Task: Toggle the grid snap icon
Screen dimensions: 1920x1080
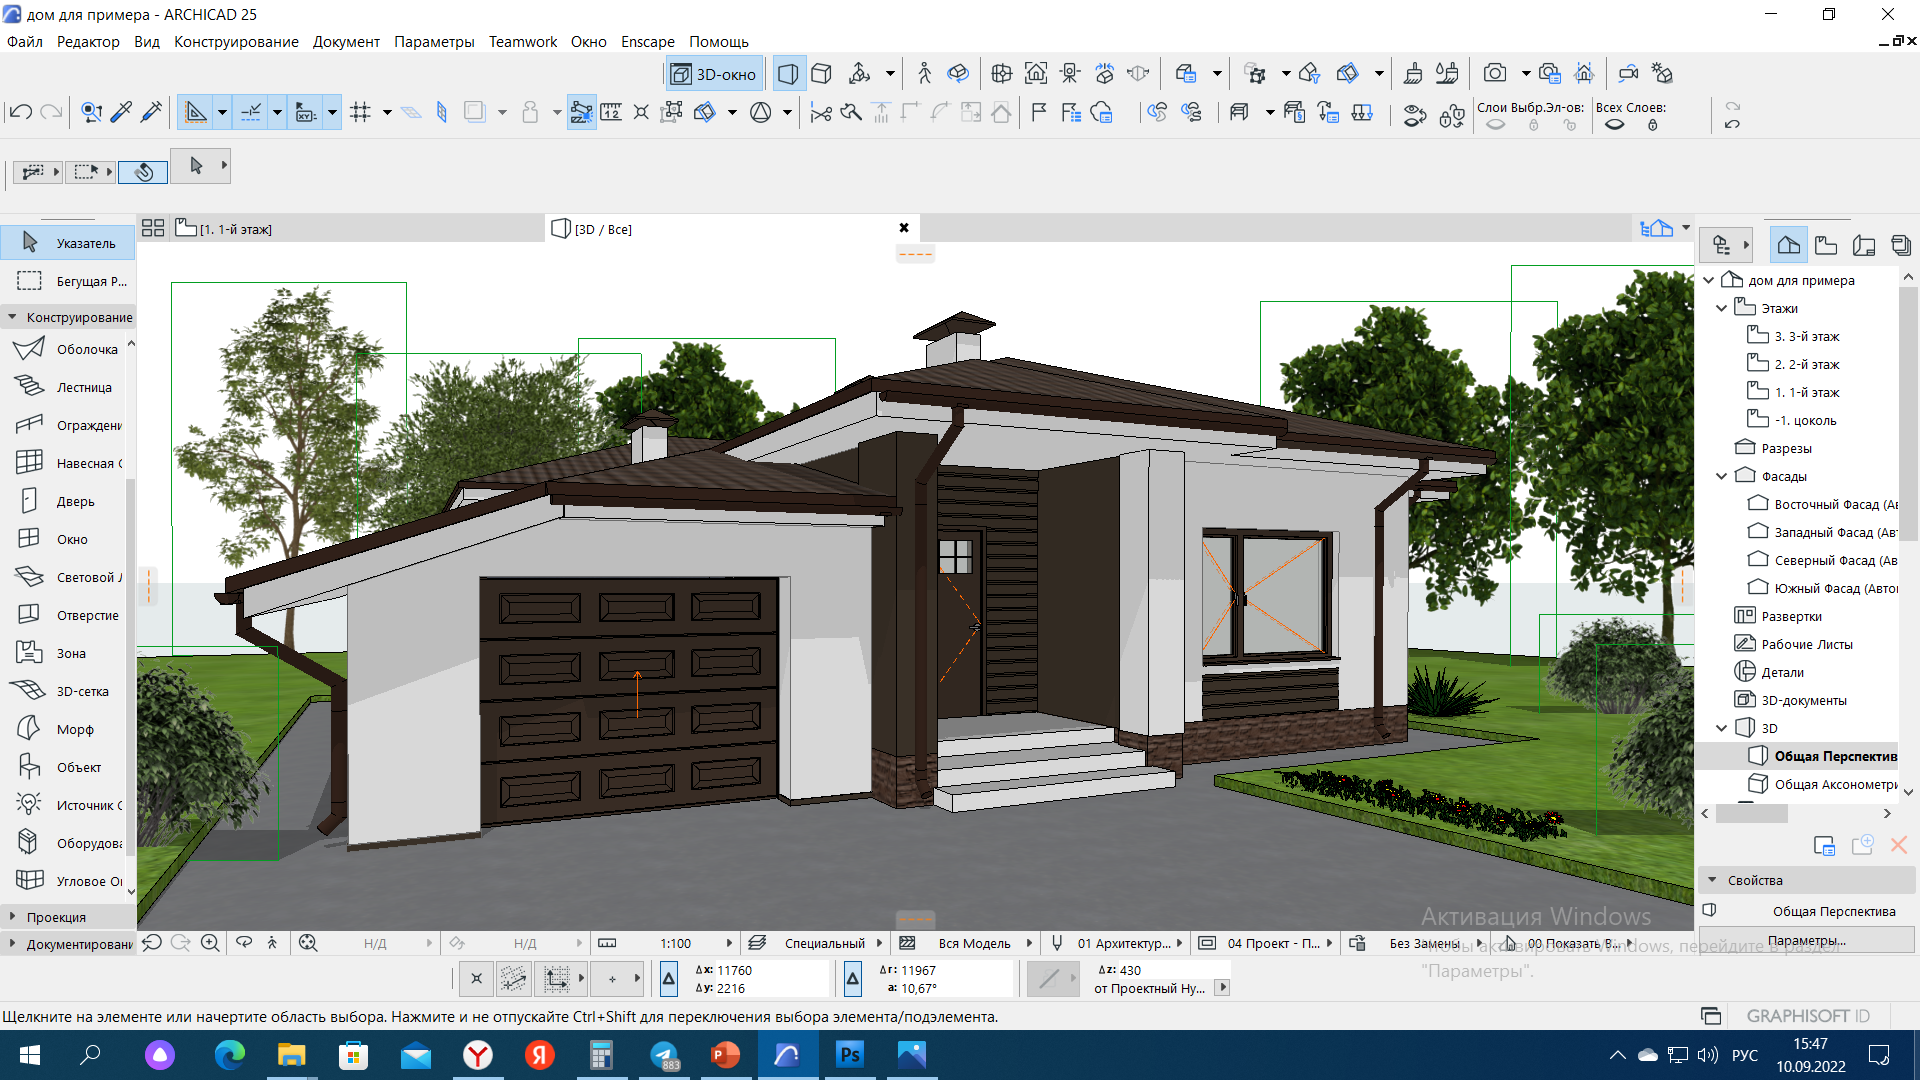Action: click(x=360, y=112)
